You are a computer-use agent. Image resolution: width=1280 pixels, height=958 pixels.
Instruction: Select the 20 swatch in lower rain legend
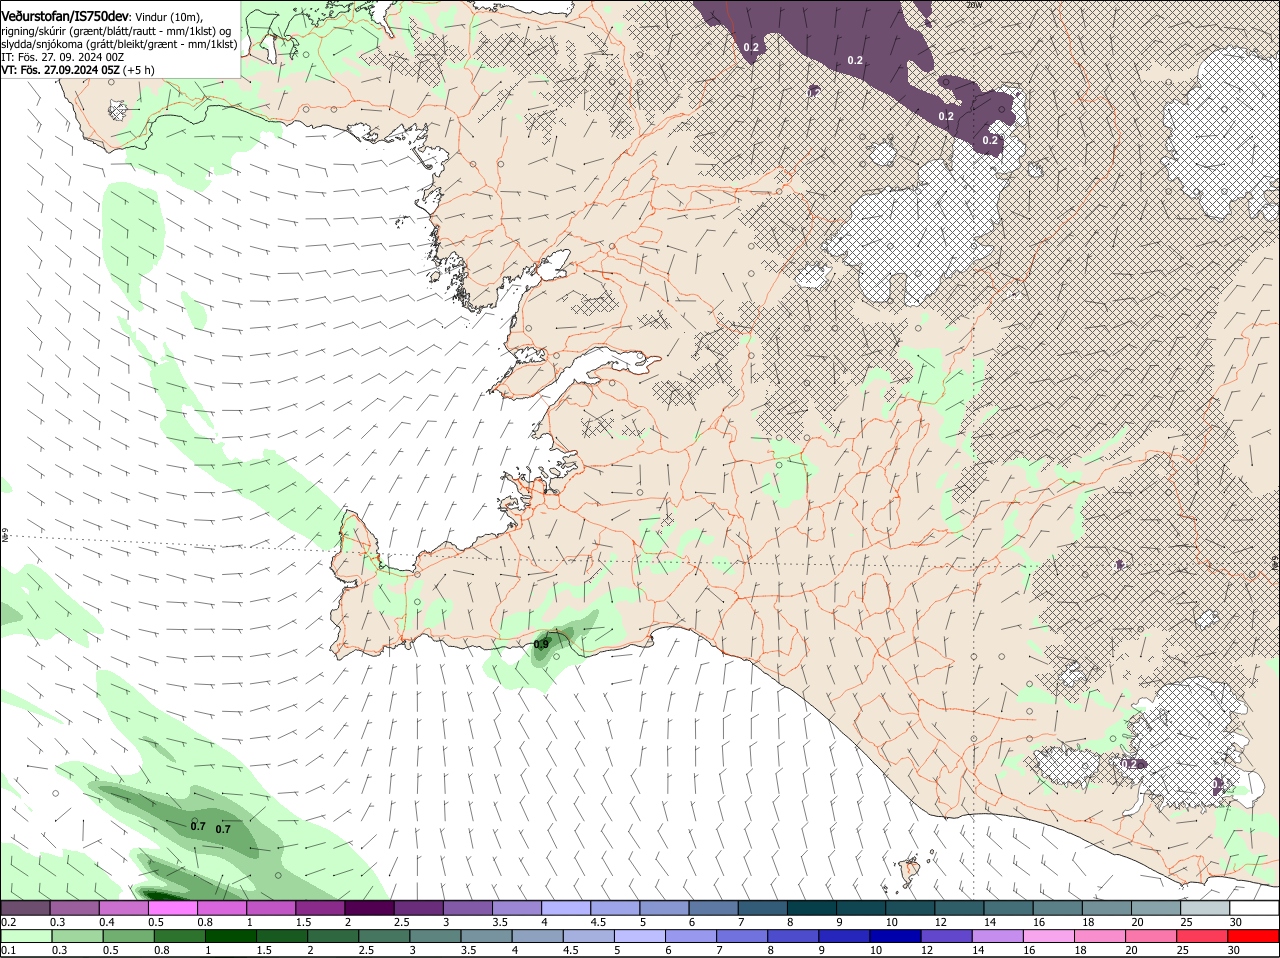(x=1151, y=936)
